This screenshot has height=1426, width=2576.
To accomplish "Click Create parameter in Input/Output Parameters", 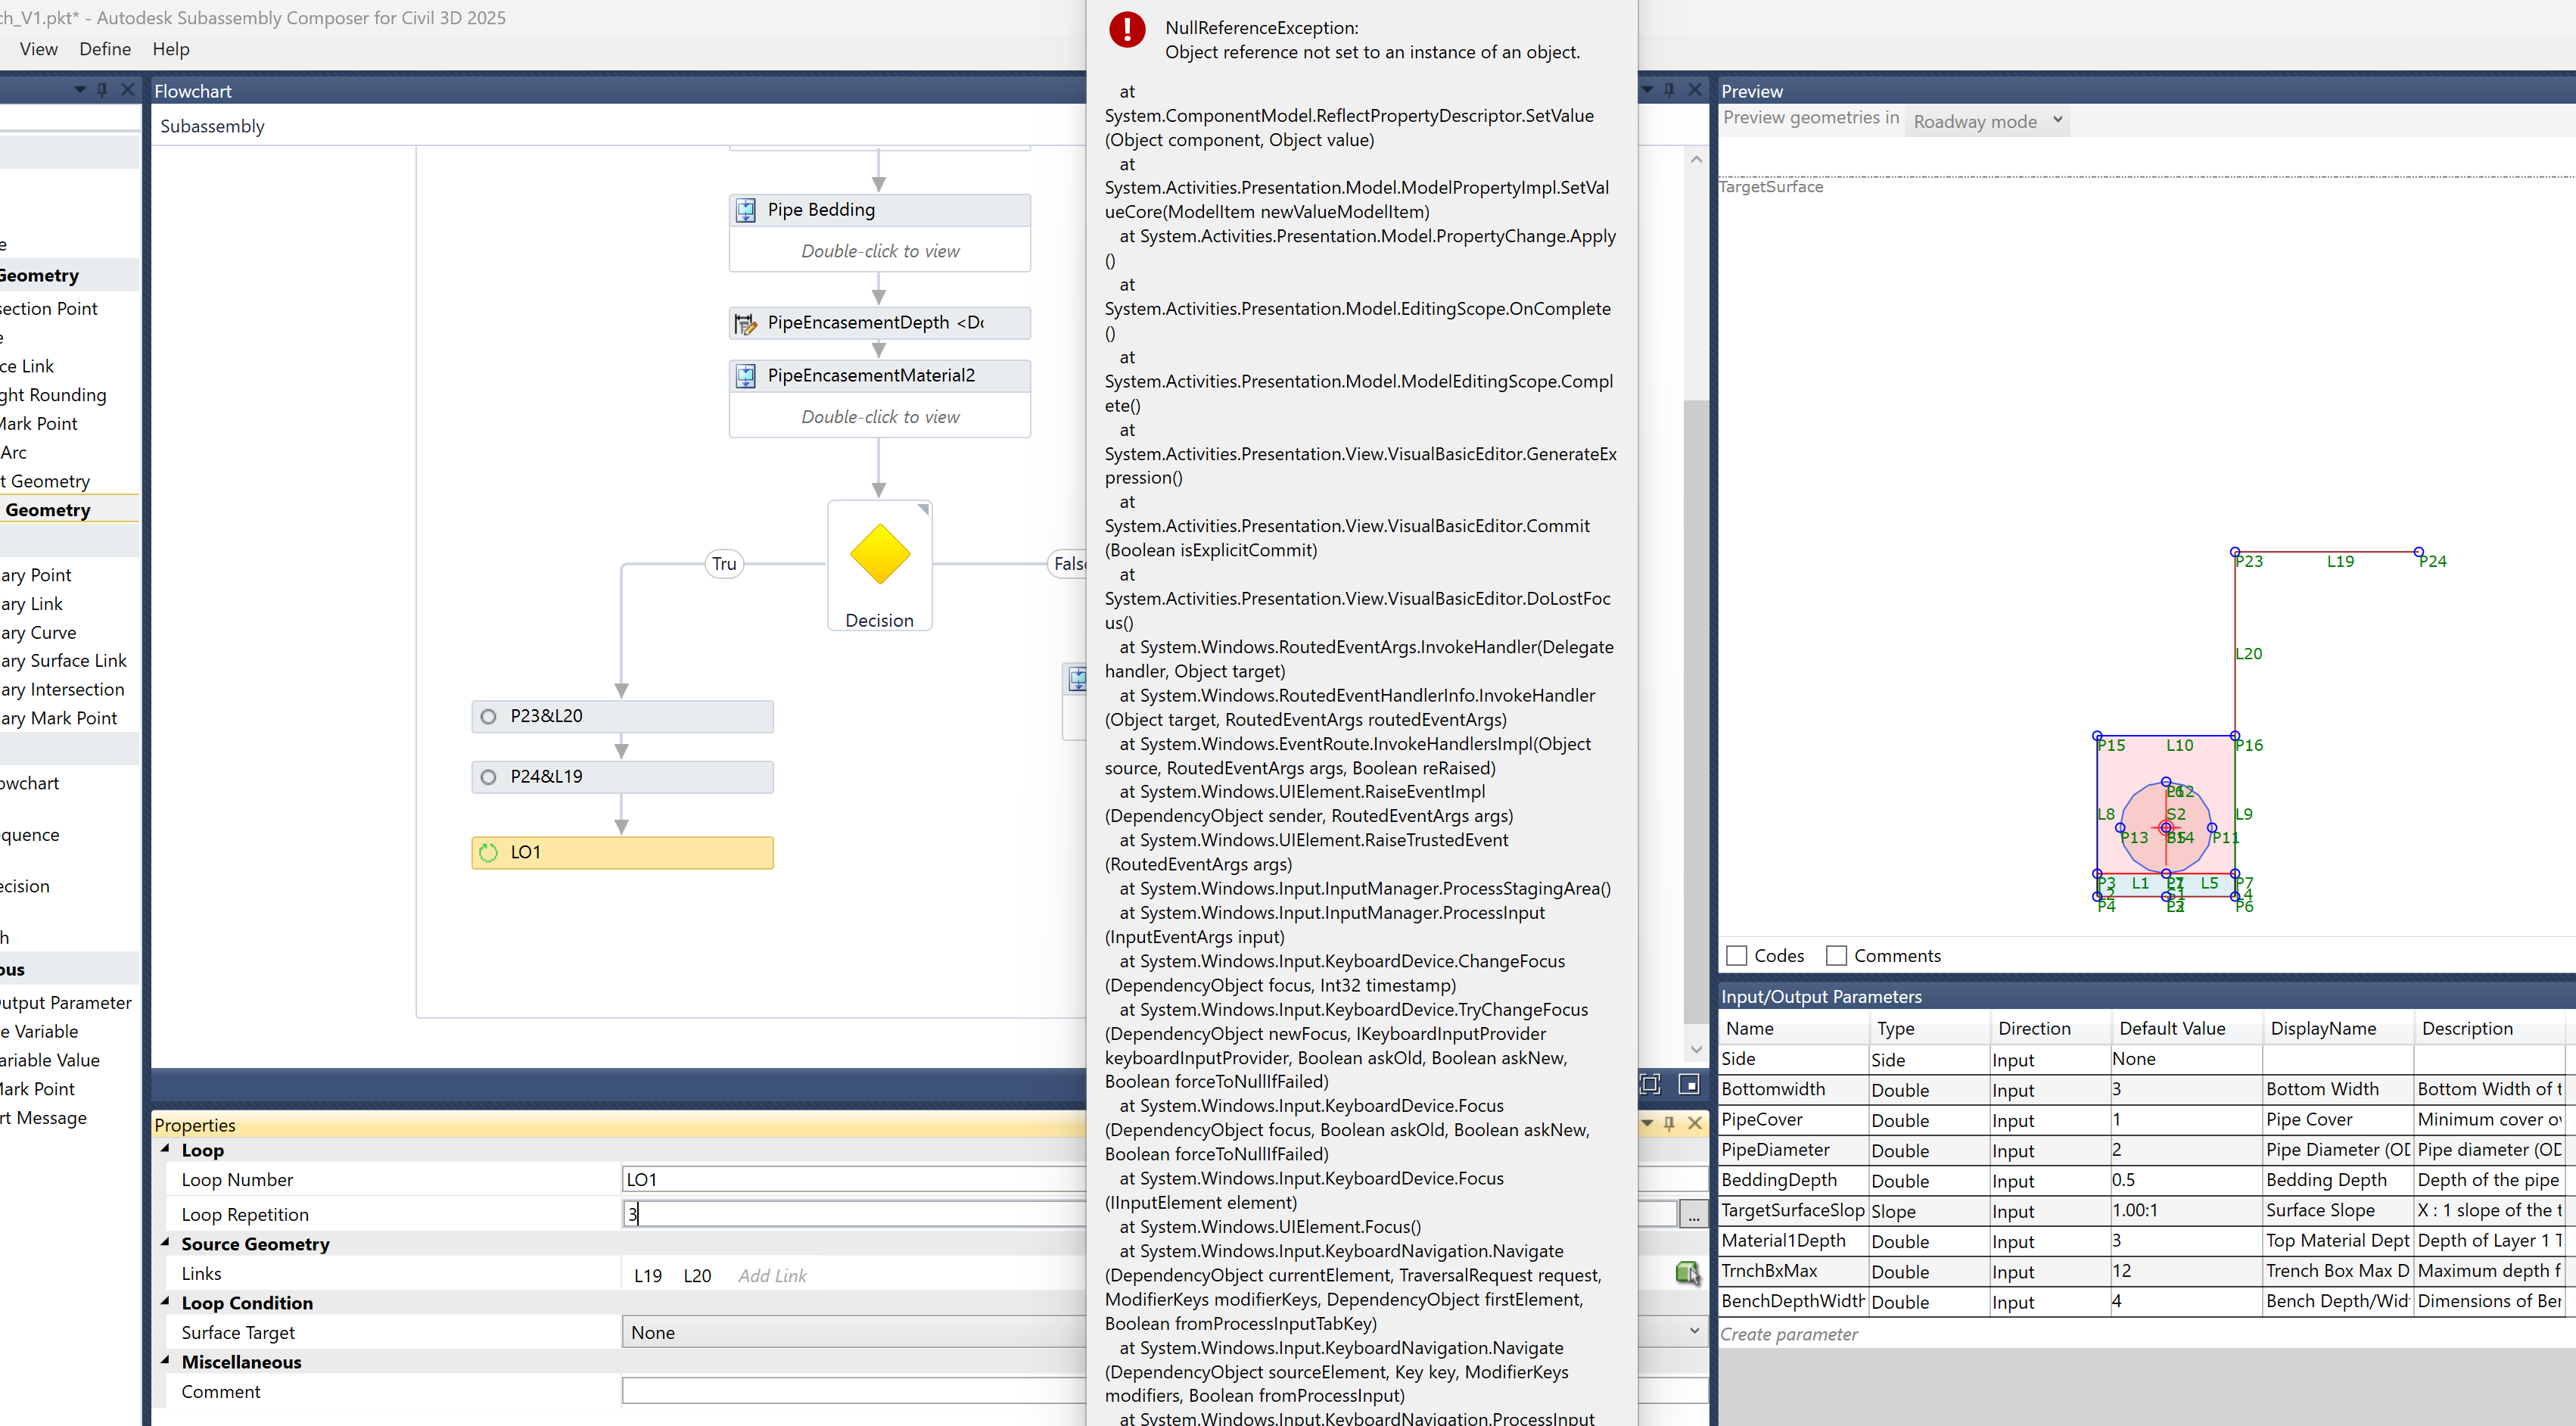I will [x=1789, y=1334].
